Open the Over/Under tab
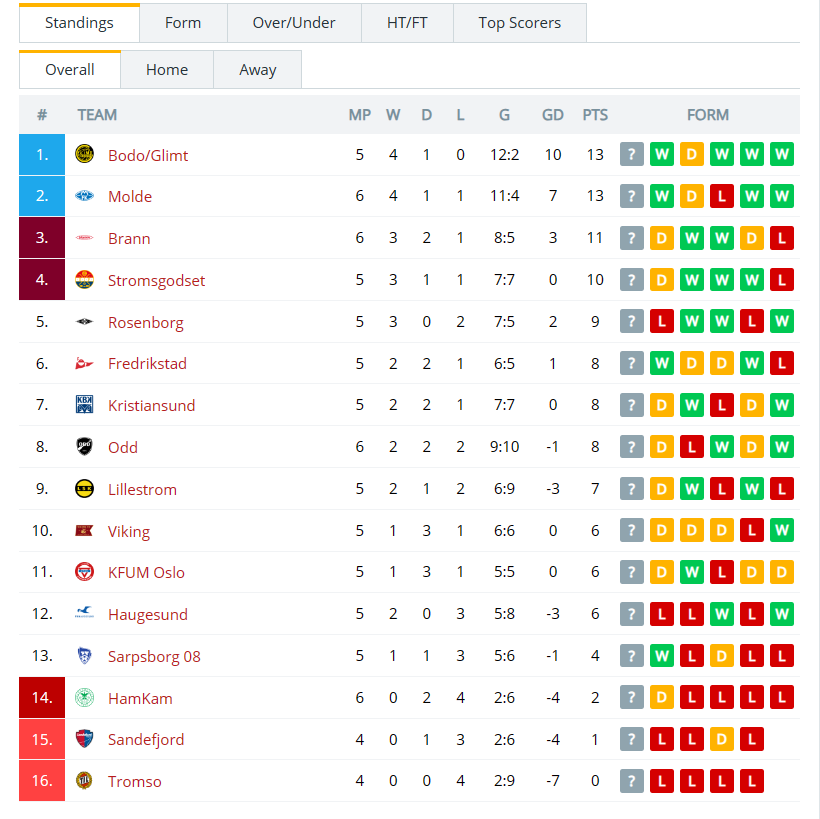 click(x=294, y=23)
